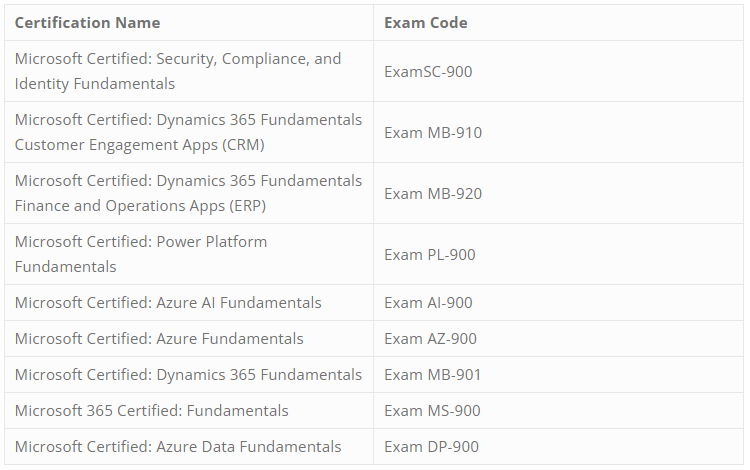Image resolution: width=750 pixels, height=470 pixels.
Task: Click the Certification Name column header
Action: pos(87,23)
